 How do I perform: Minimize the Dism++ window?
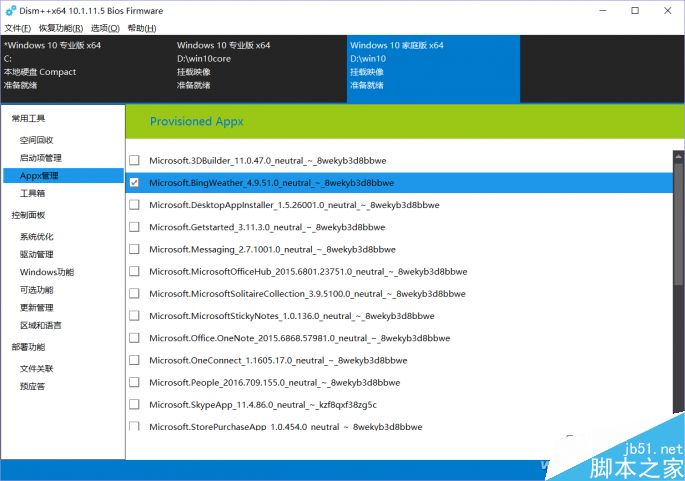pyautogui.click(x=603, y=10)
